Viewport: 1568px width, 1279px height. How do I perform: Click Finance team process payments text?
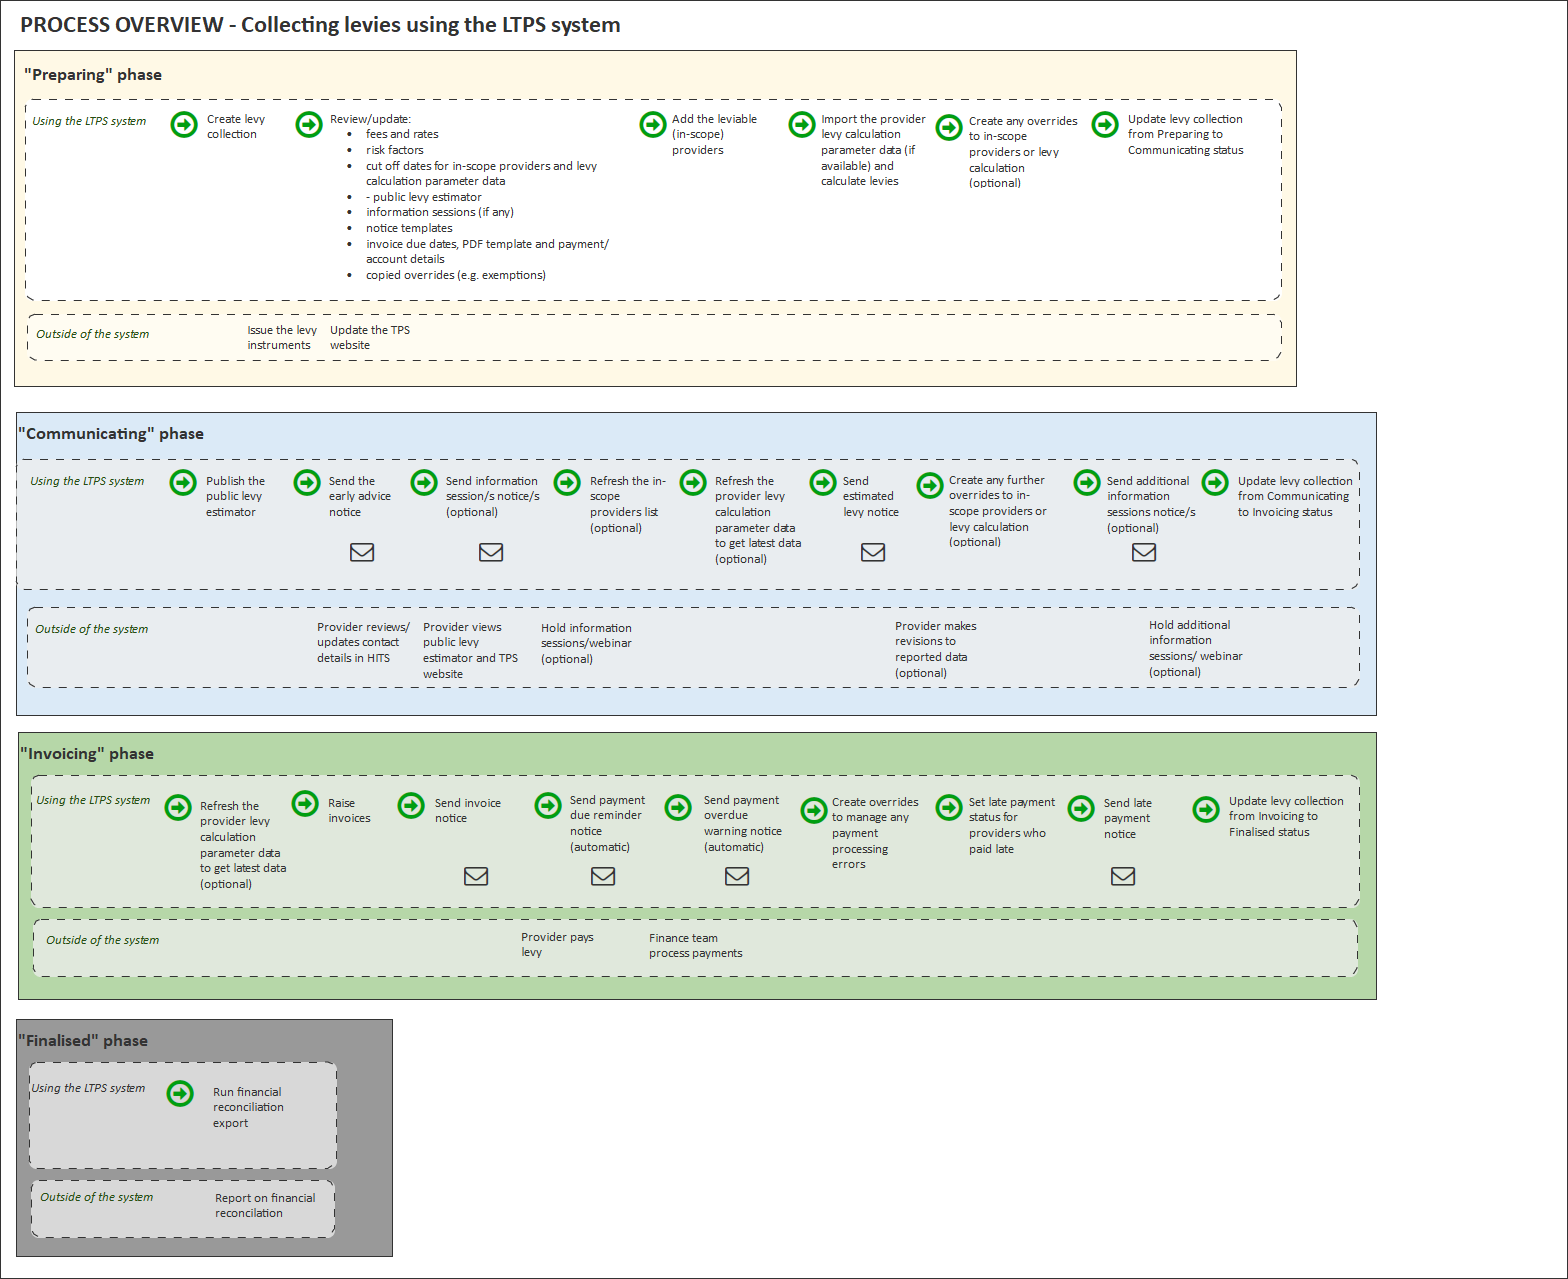pos(695,946)
